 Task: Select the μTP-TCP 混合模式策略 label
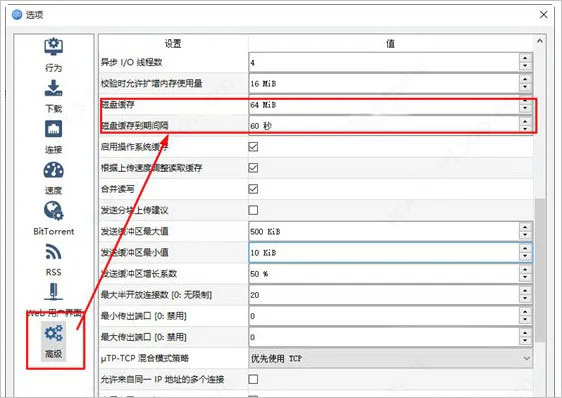click(145, 358)
